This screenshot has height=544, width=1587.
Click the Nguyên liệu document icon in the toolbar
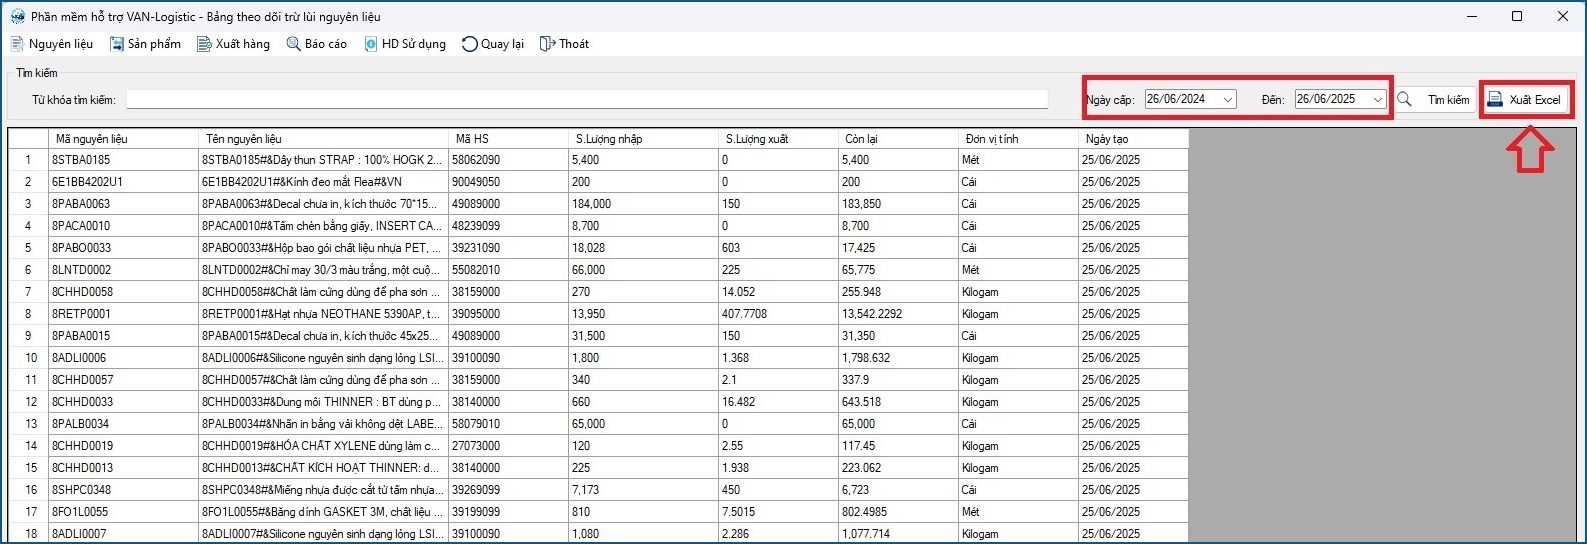[17, 44]
